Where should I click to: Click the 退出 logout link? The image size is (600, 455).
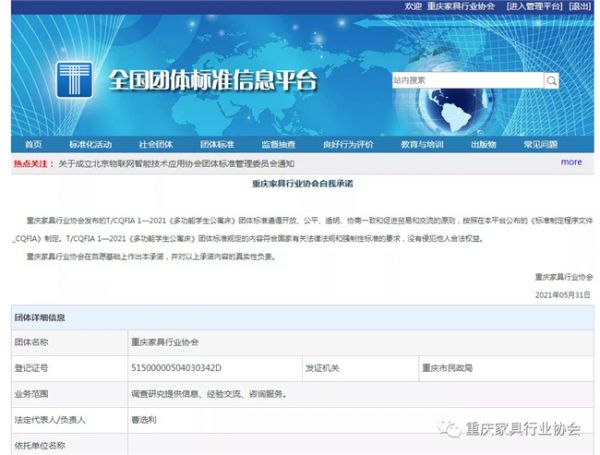[x=580, y=6]
